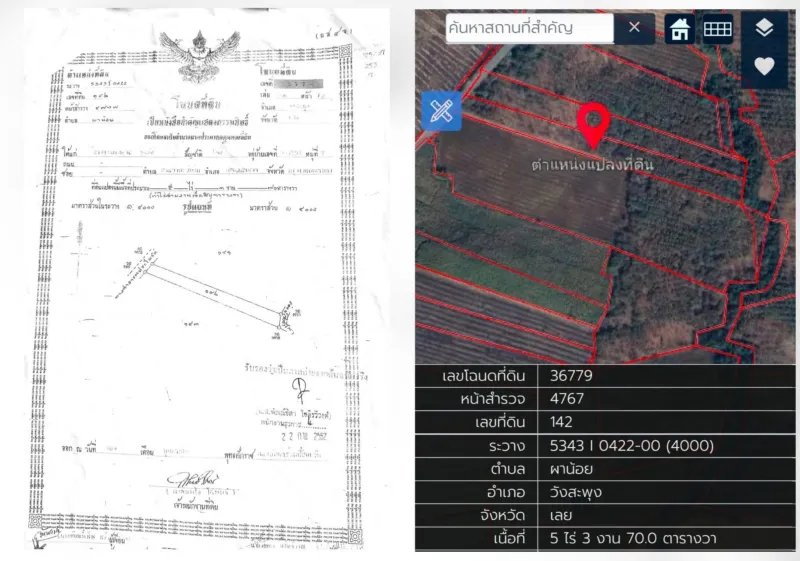Click the เนื้อที่ area value row
This screenshot has height=561, width=800.
pyautogui.click(x=605, y=539)
